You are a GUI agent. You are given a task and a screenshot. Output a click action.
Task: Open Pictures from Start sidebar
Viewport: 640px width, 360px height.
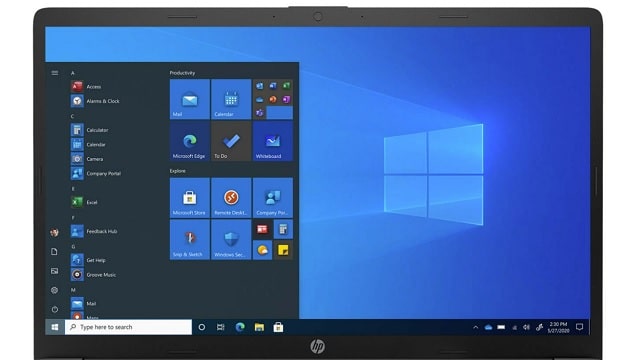54,271
